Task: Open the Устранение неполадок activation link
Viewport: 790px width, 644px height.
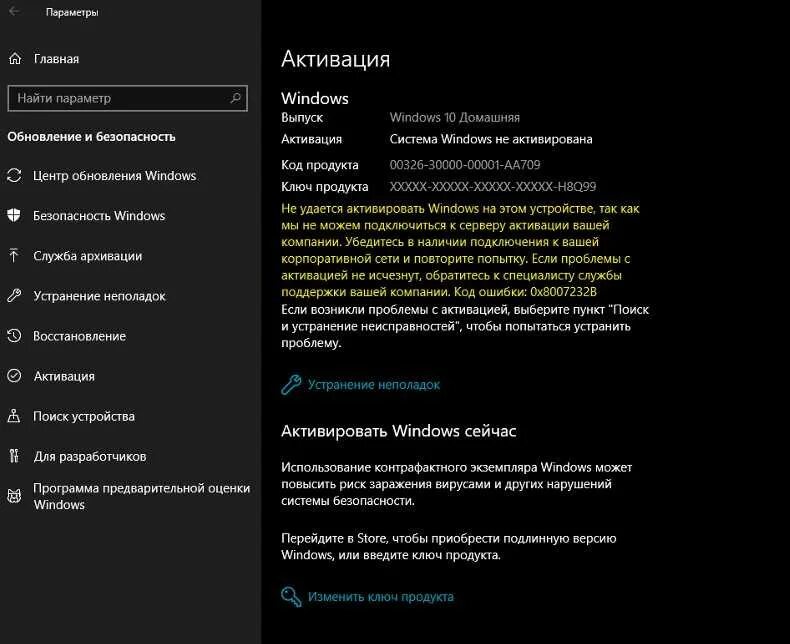Action: 373,385
